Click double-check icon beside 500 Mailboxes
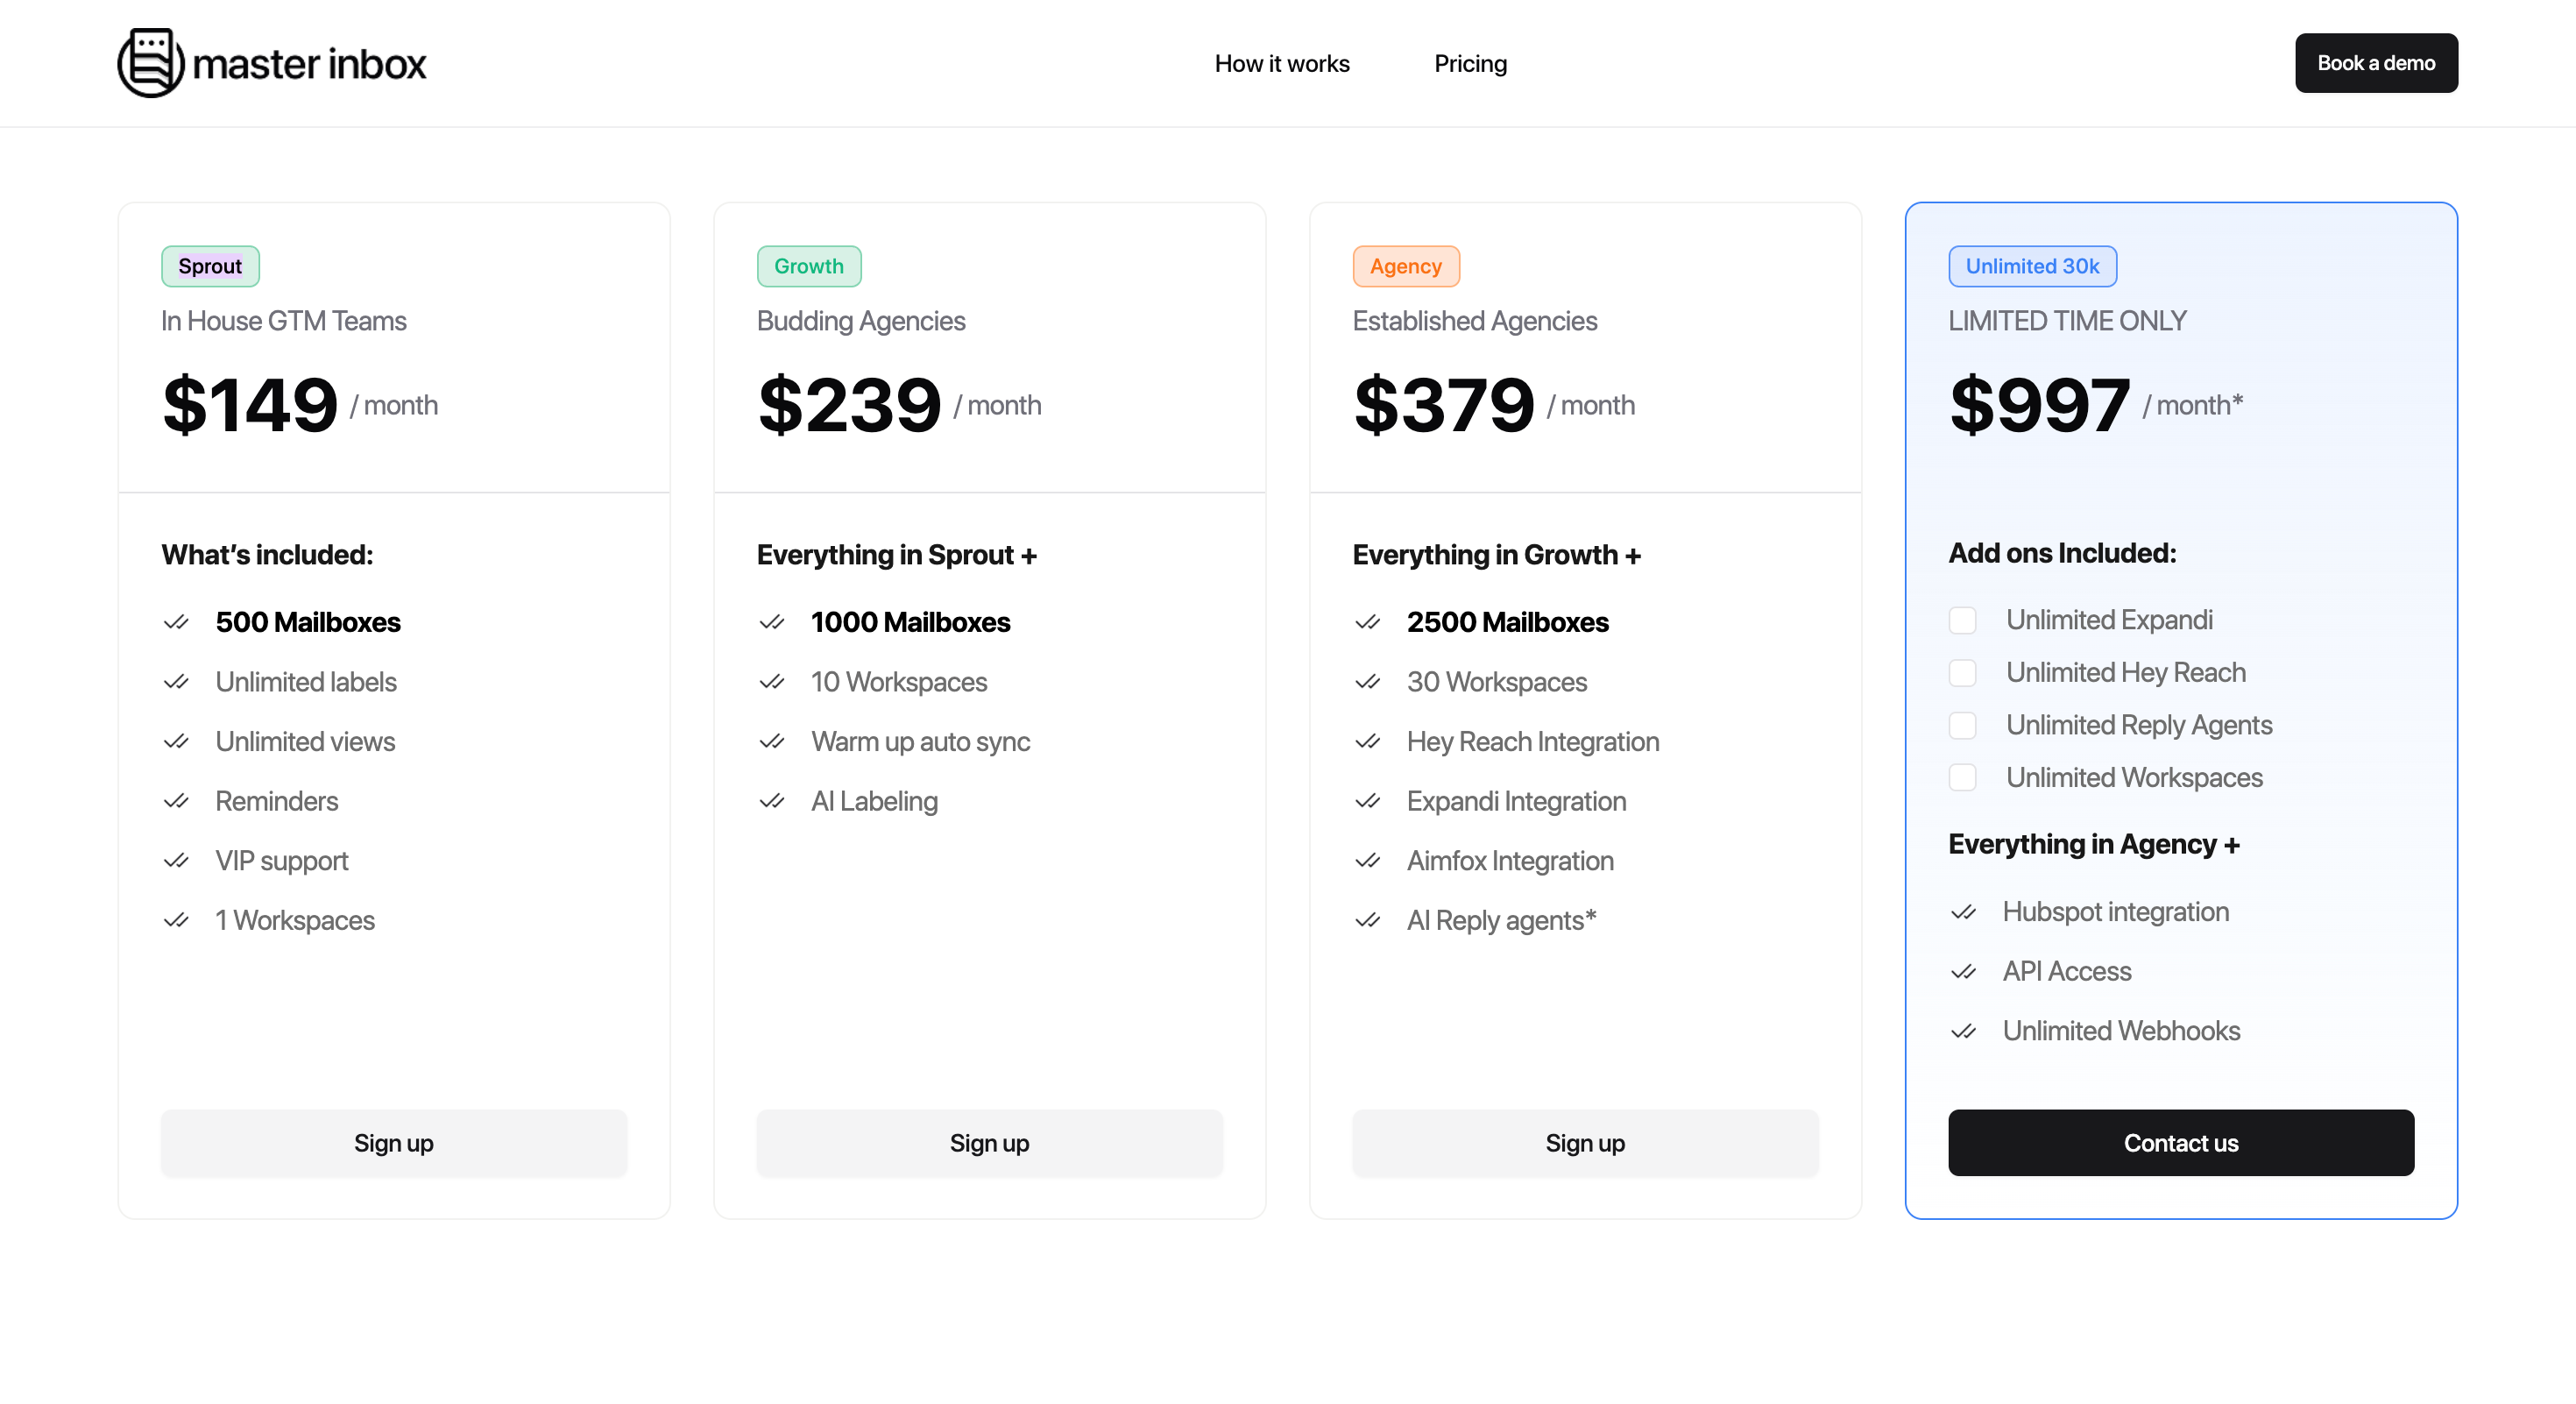Viewport: 2576px width, 1404px height. (176, 622)
